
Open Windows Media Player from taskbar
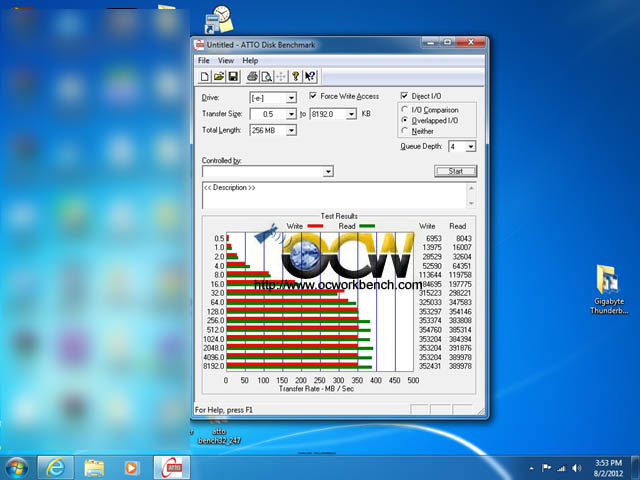coord(131,468)
